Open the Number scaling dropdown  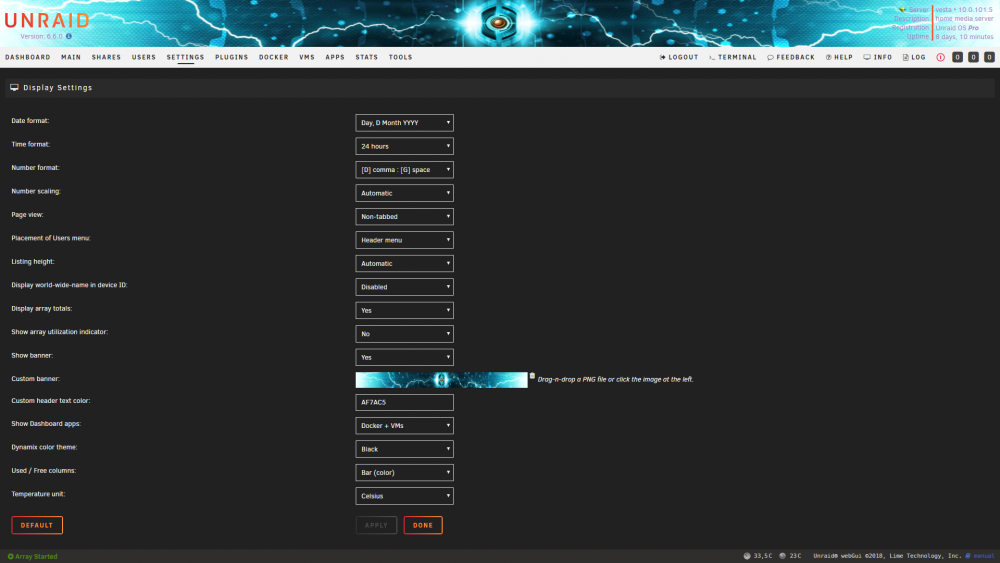tap(404, 193)
